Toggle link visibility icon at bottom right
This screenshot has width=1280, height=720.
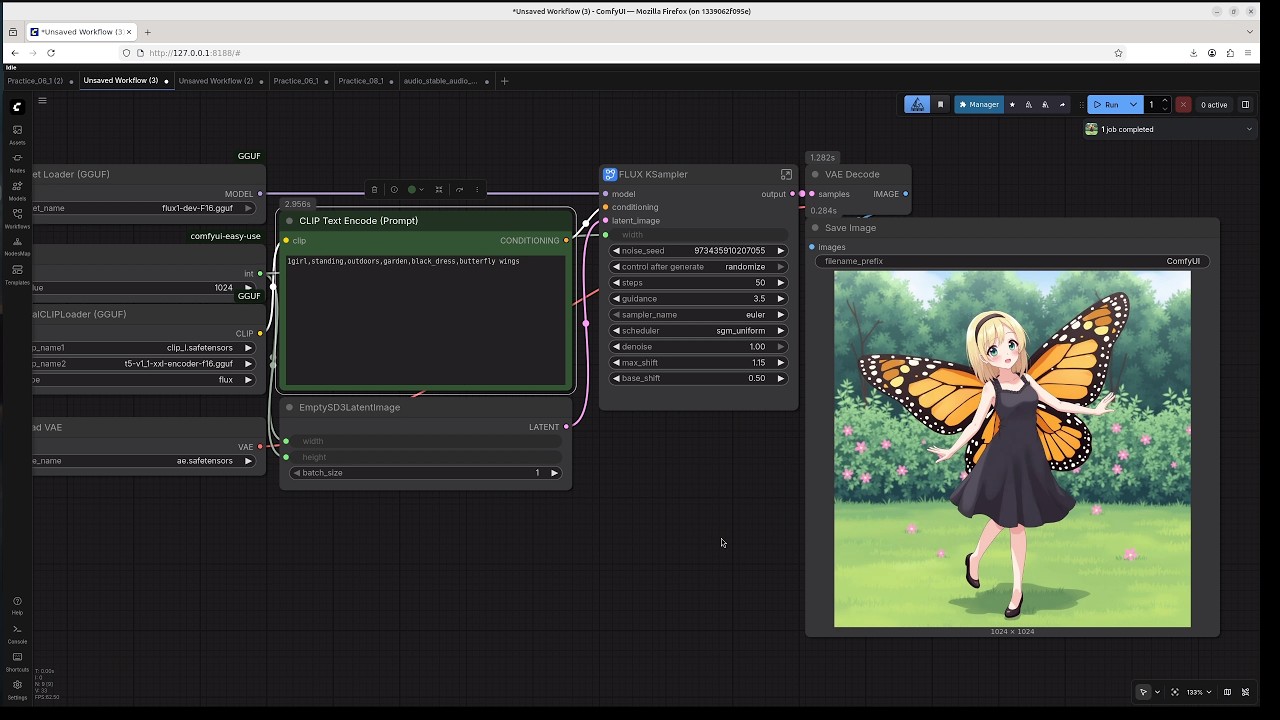(1245, 692)
